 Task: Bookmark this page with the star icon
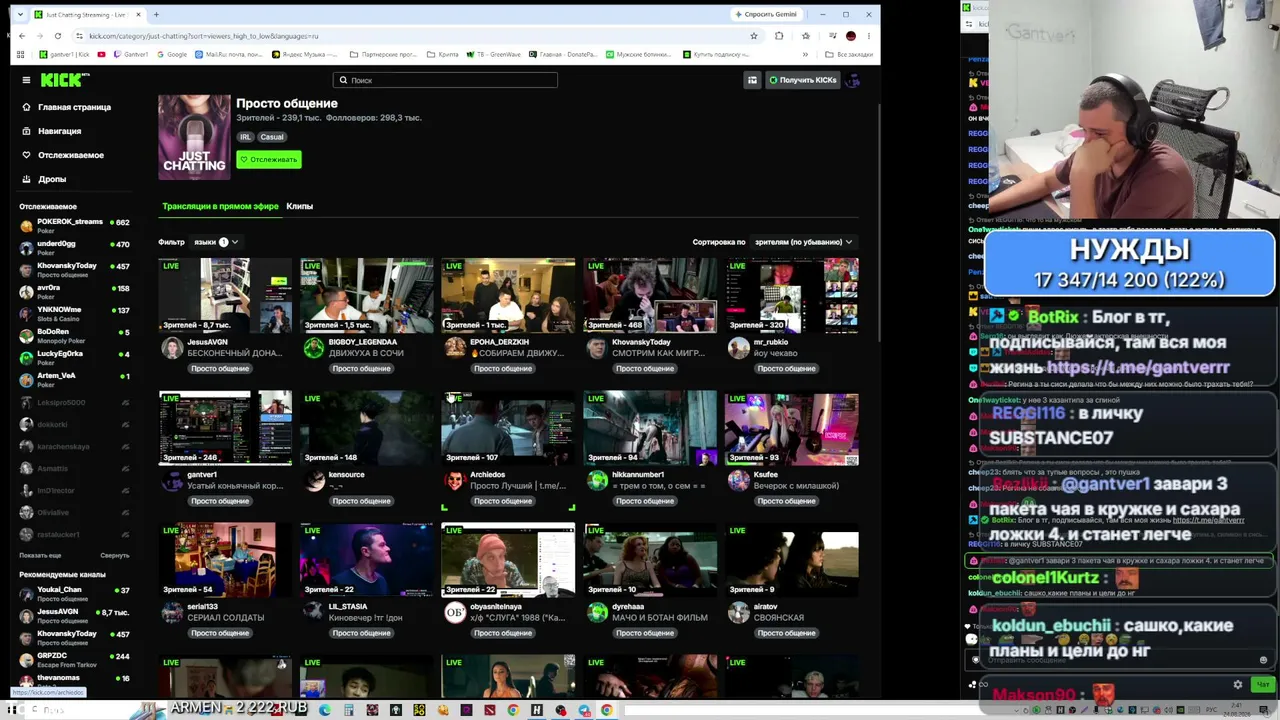(x=753, y=36)
